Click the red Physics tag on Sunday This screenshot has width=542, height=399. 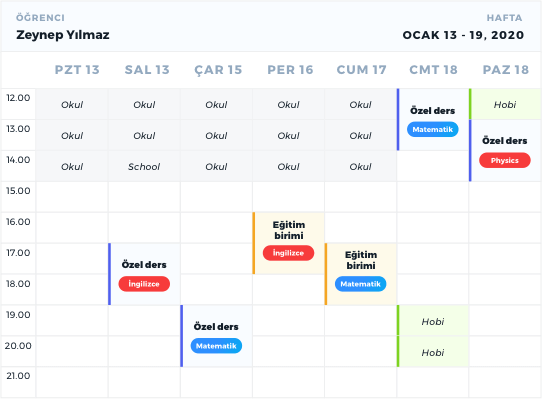pyautogui.click(x=505, y=160)
